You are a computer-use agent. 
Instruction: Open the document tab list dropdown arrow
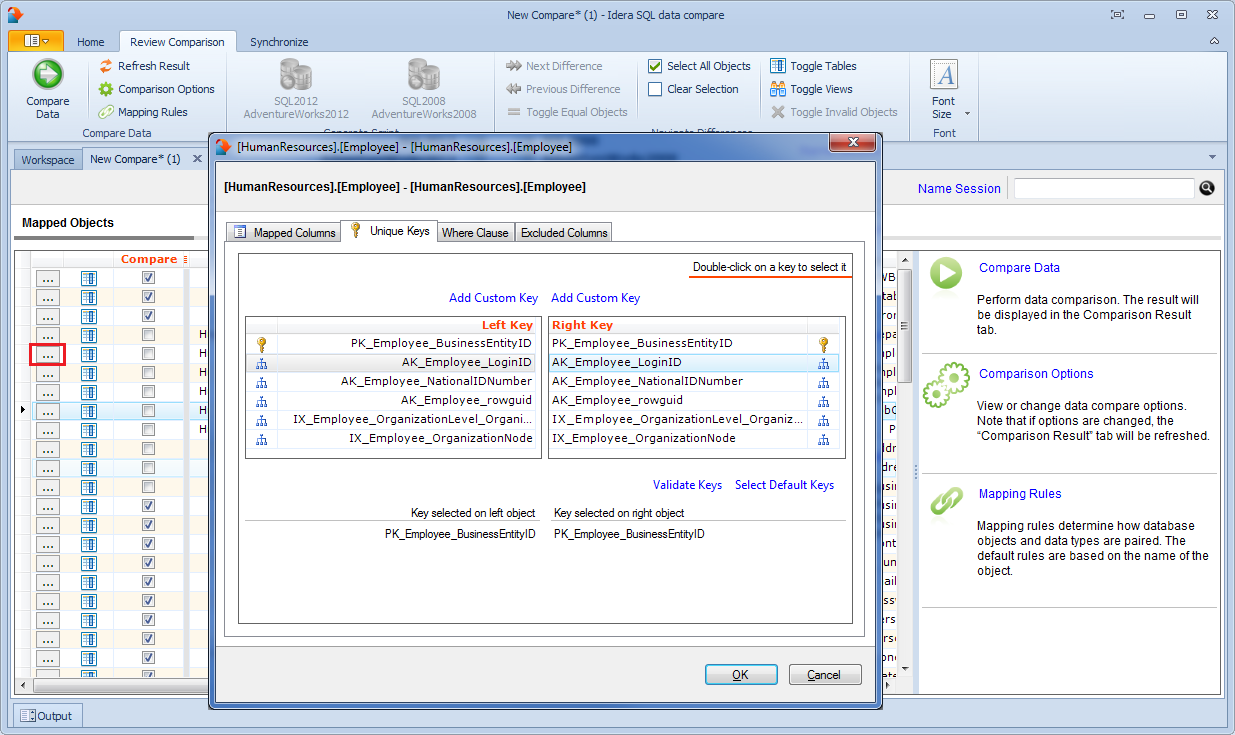pos(1212,158)
